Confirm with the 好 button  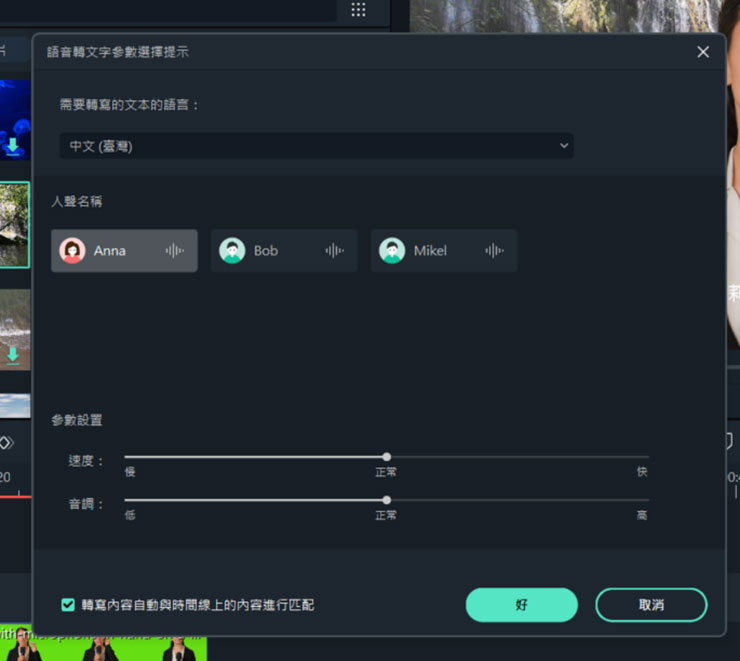tap(521, 605)
